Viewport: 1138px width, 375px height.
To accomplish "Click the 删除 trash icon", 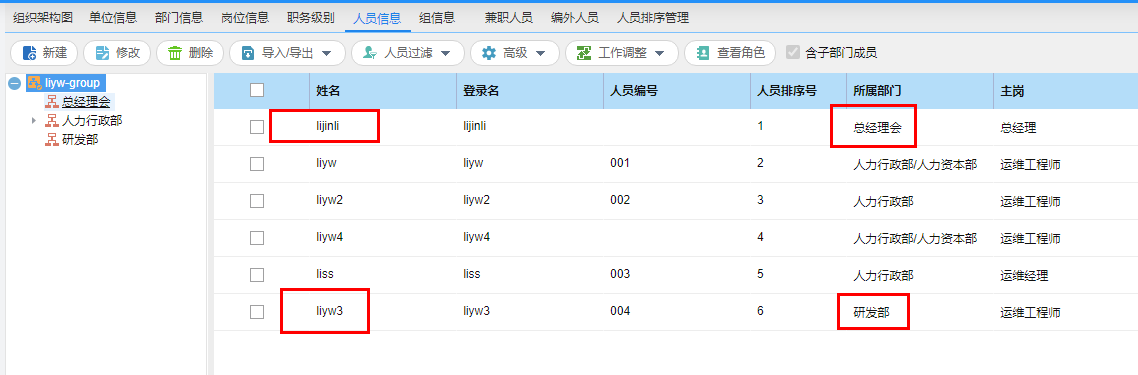I will 176,53.
